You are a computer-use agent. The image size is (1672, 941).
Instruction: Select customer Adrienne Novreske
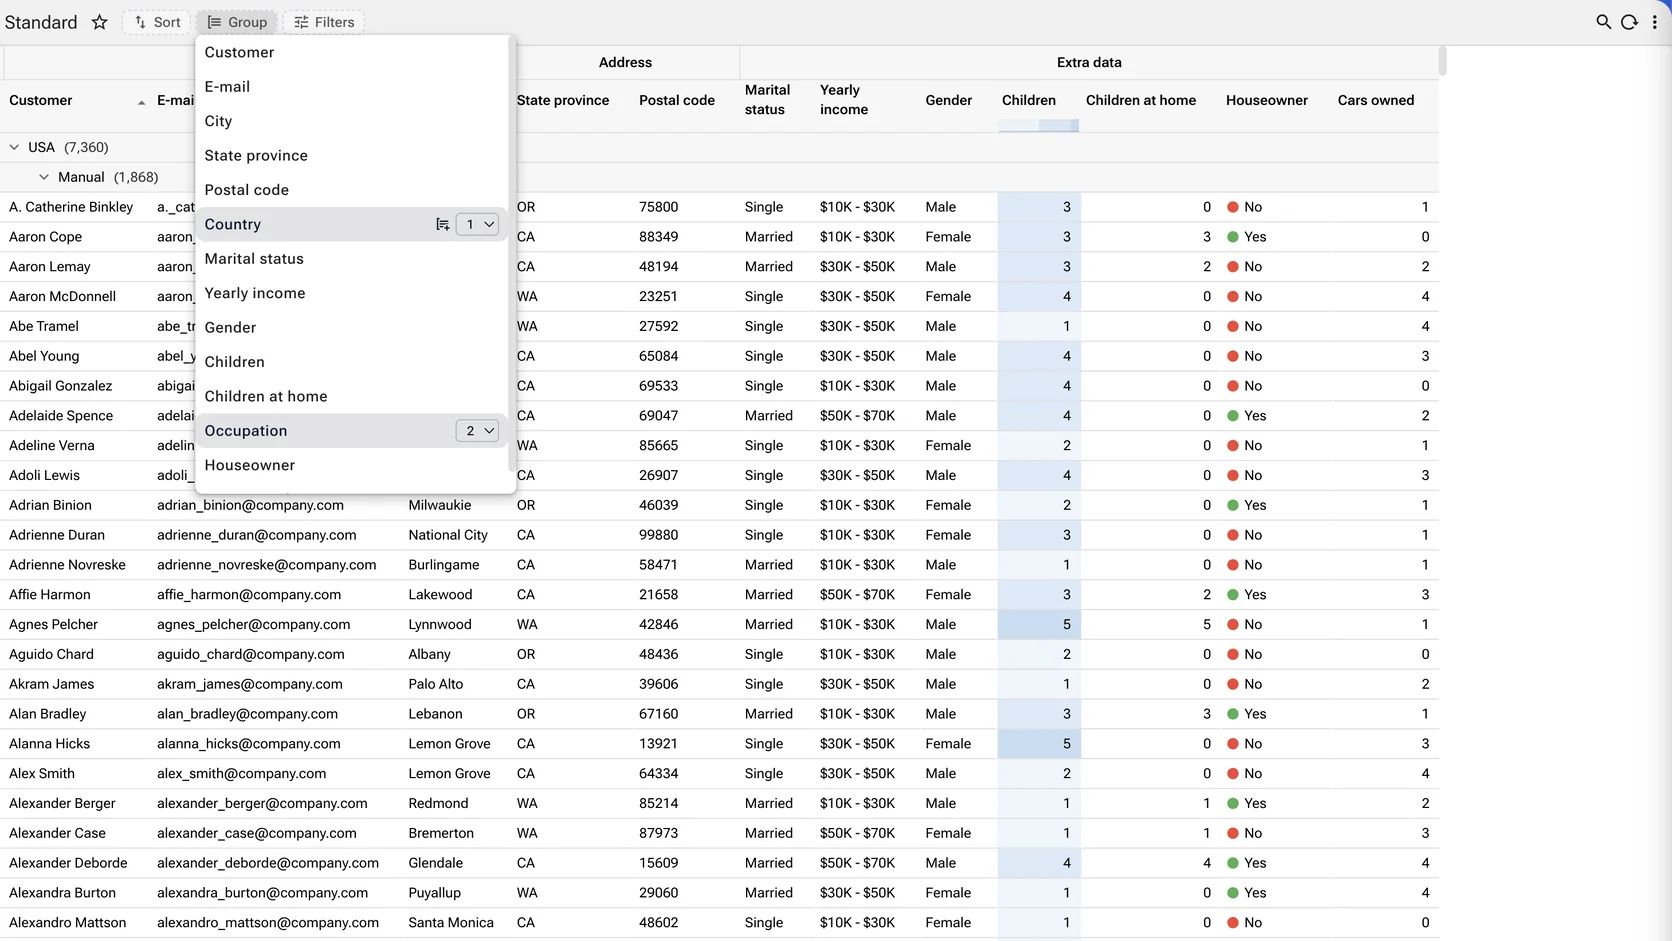67,565
